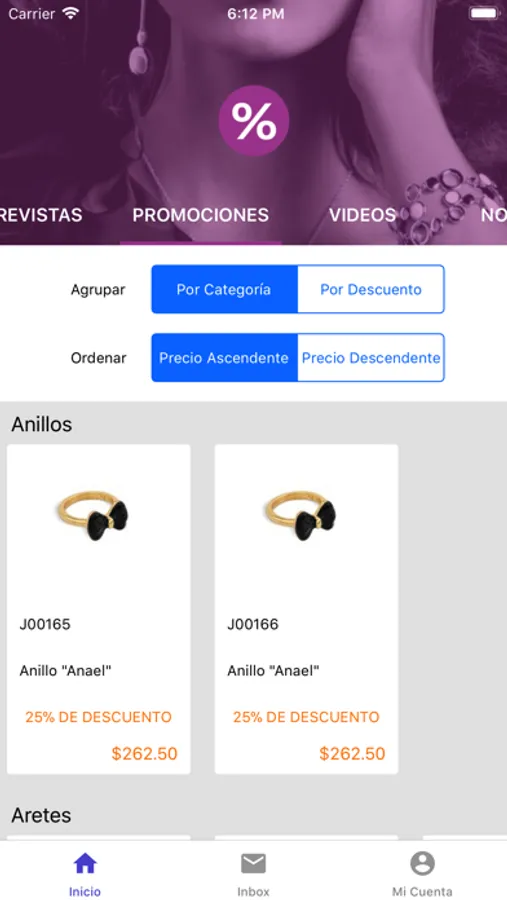
Task: Open the Inbox envelope icon
Action: 253,863
